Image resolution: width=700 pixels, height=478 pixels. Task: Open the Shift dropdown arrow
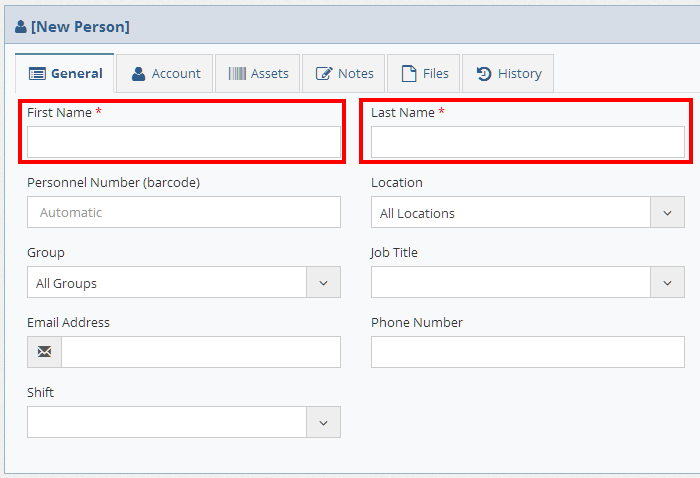coord(323,423)
